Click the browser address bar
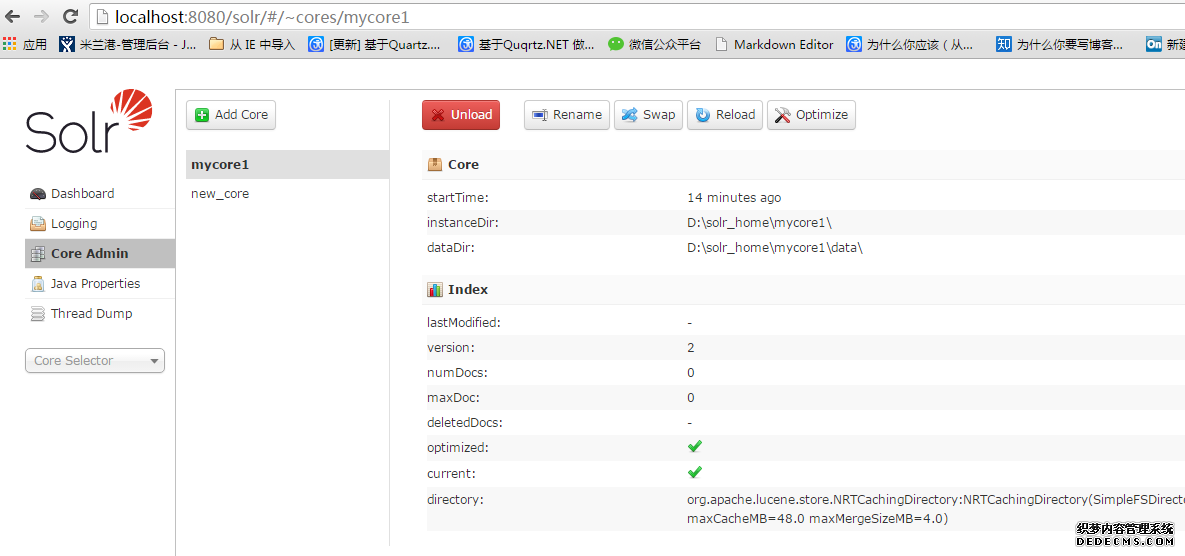Viewport: 1185px width, 556px height. point(600,17)
